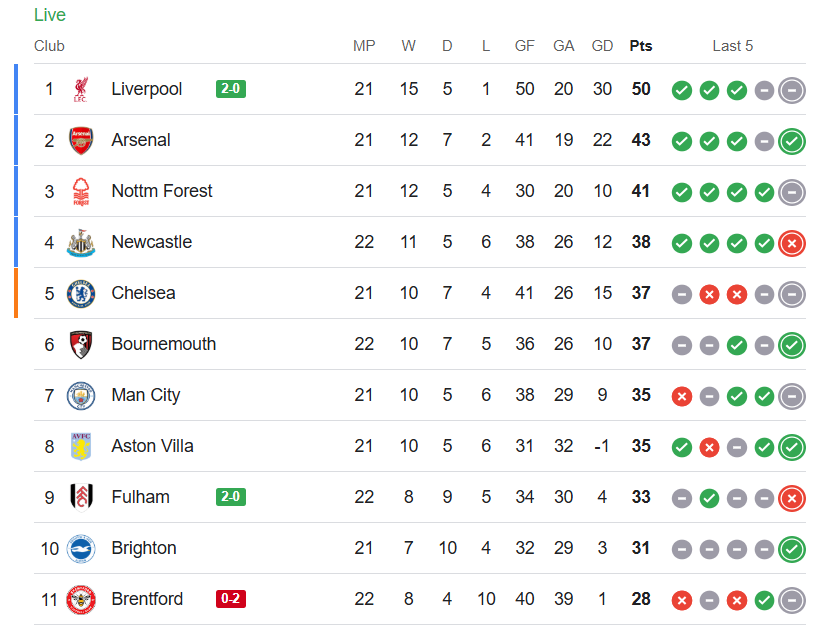Select the Aston Villa team name
The image size is (840, 628).
(x=152, y=446)
